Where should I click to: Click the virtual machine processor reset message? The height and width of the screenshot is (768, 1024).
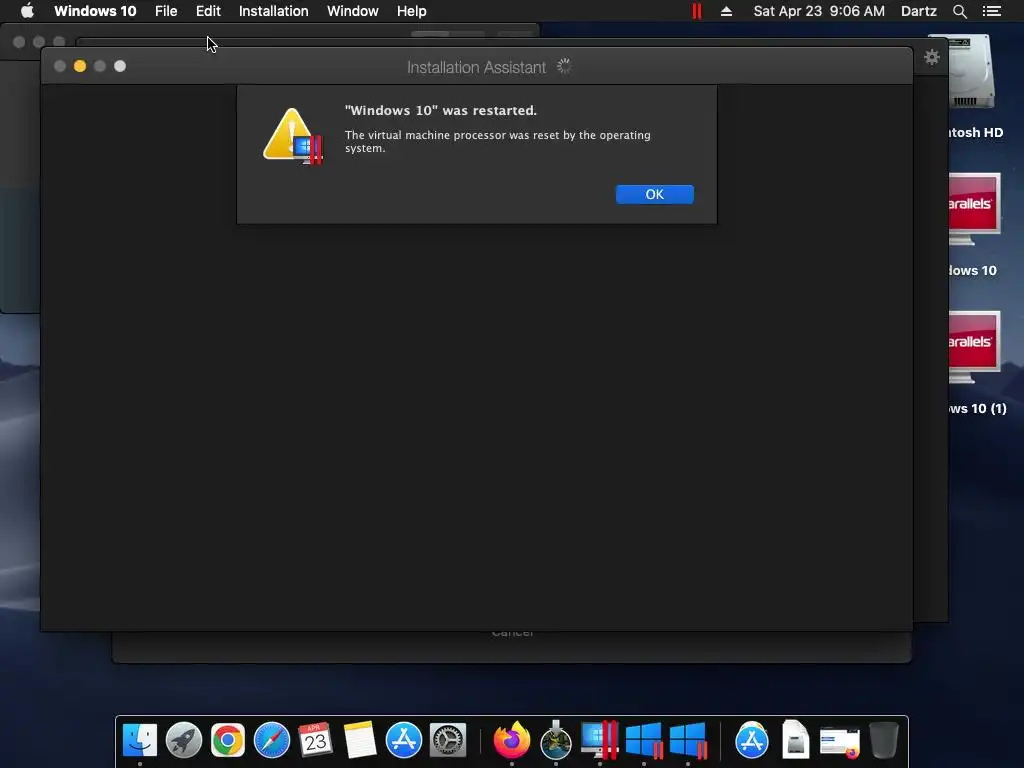(x=498, y=142)
